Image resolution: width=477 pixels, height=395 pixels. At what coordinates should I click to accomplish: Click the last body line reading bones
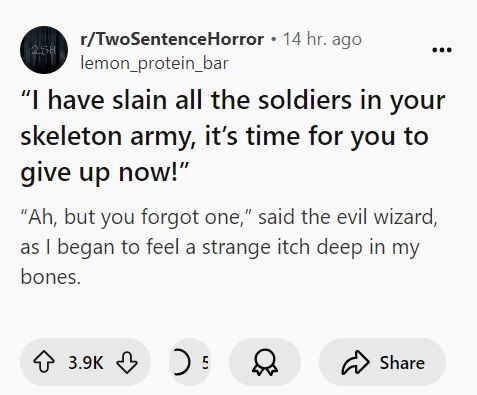click(x=51, y=277)
